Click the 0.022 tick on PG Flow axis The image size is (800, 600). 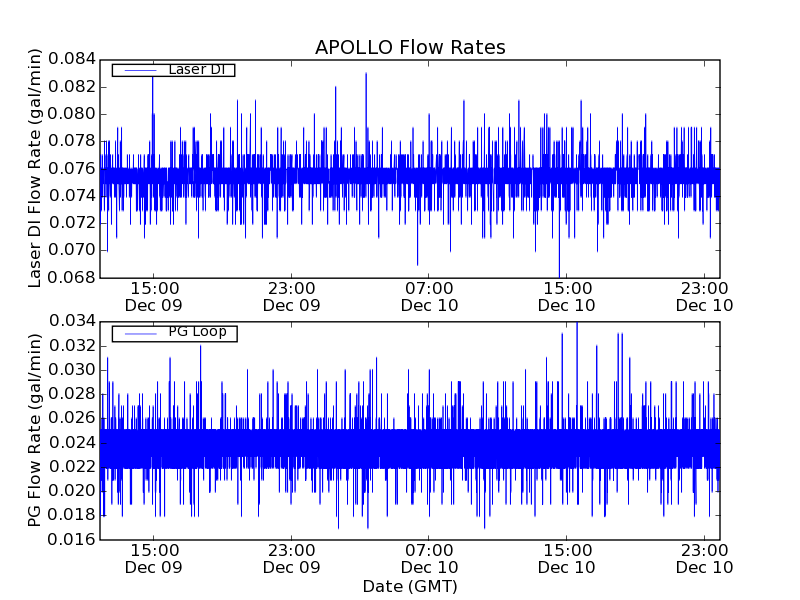[72, 467]
